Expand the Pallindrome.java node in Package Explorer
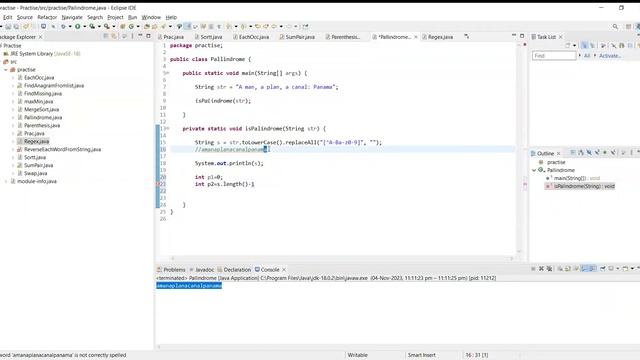The width and height of the screenshot is (640, 360). pyautogui.click(x=13, y=118)
